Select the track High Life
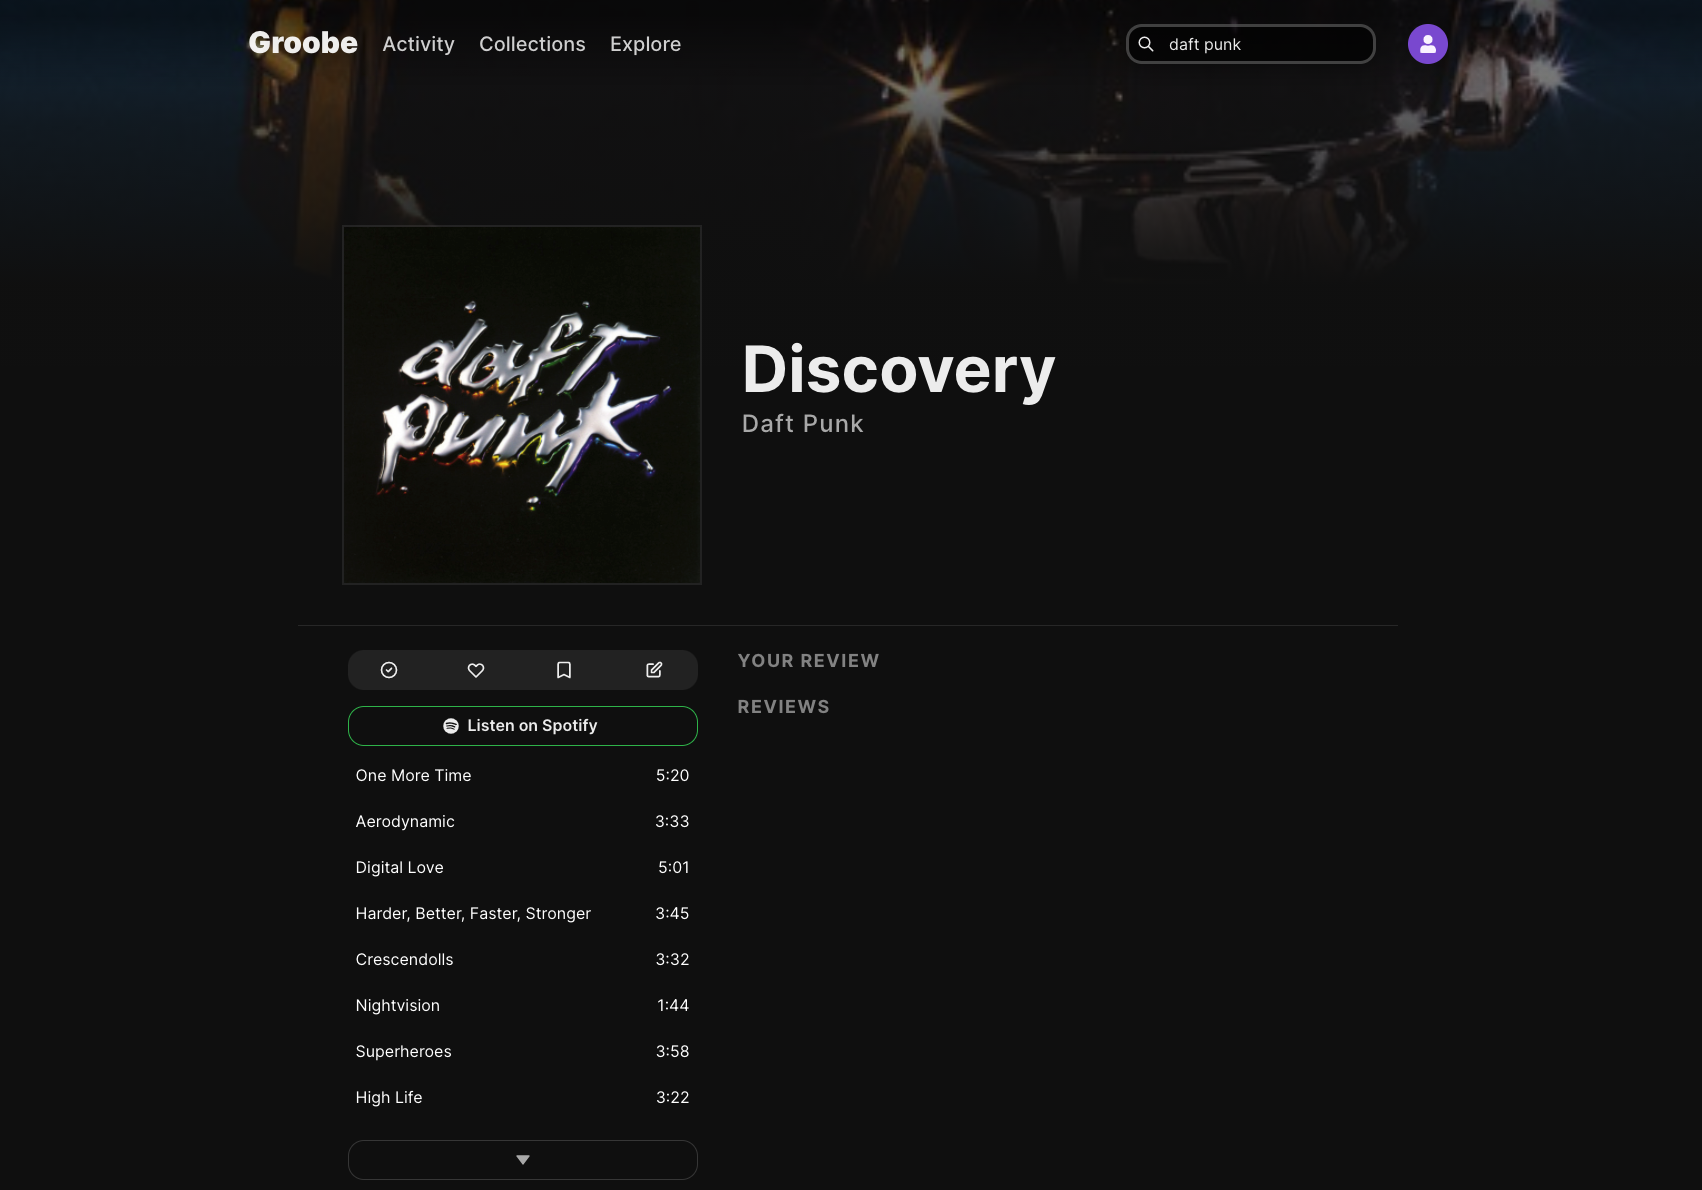Screen dimensions: 1702x1190 click(x=522, y=1098)
